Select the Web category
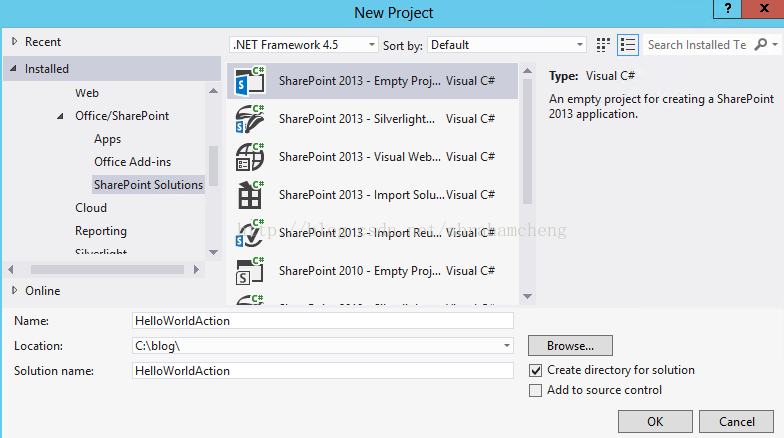The image size is (784, 438). 87,93
